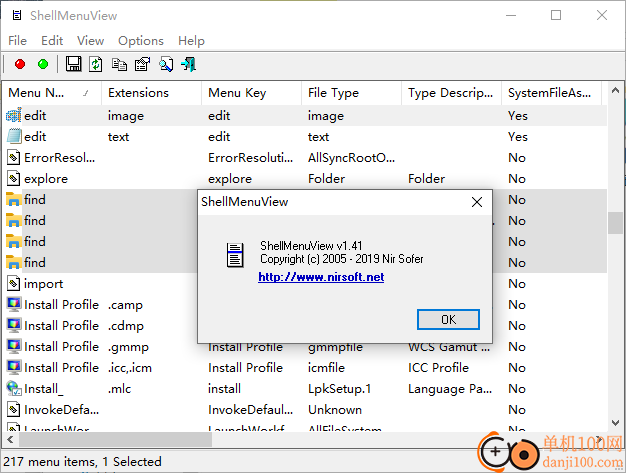Image resolution: width=626 pixels, height=473 pixels.
Task: Close the ShellMenuView About dialog
Action: point(477,202)
